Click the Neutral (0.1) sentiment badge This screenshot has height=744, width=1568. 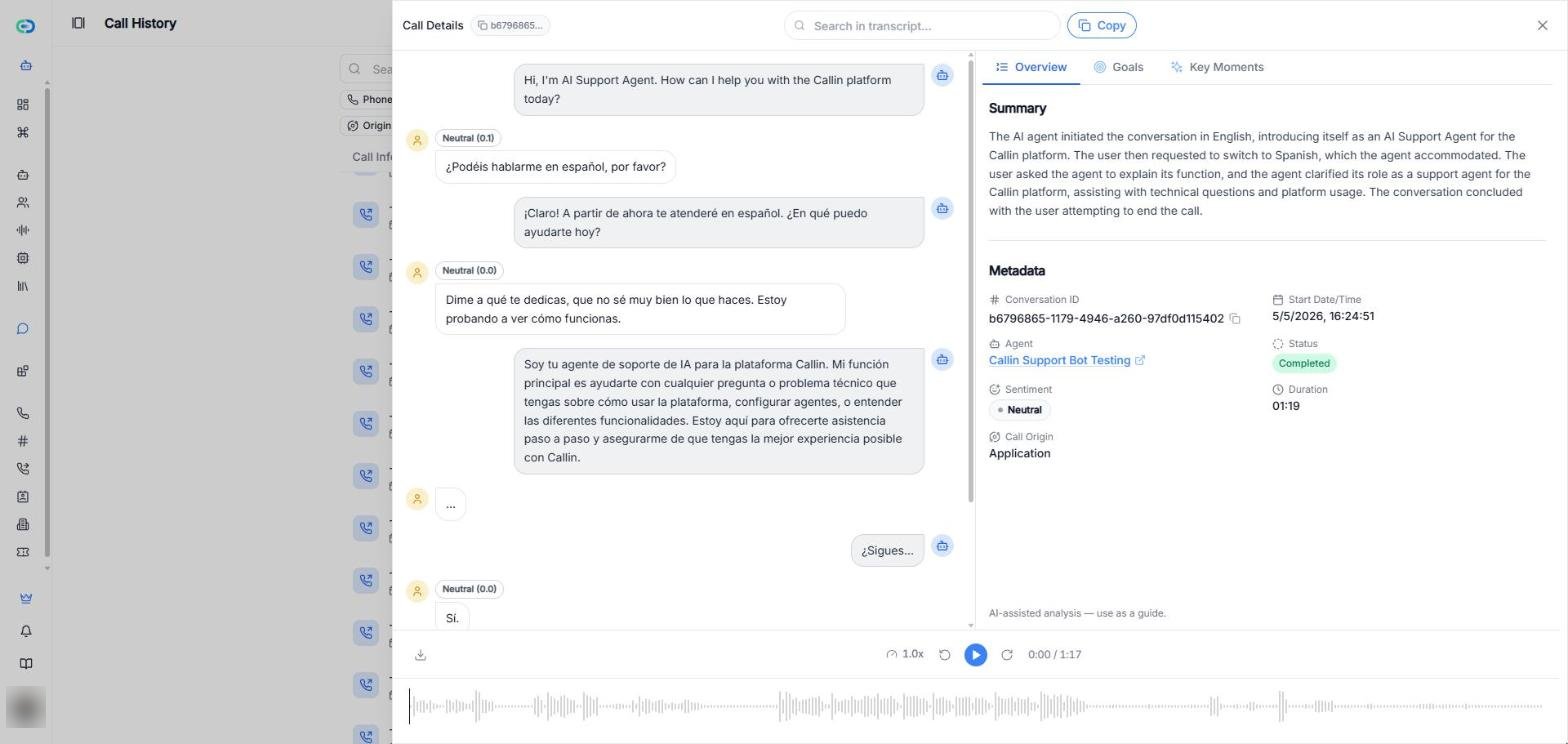tap(468, 138)
